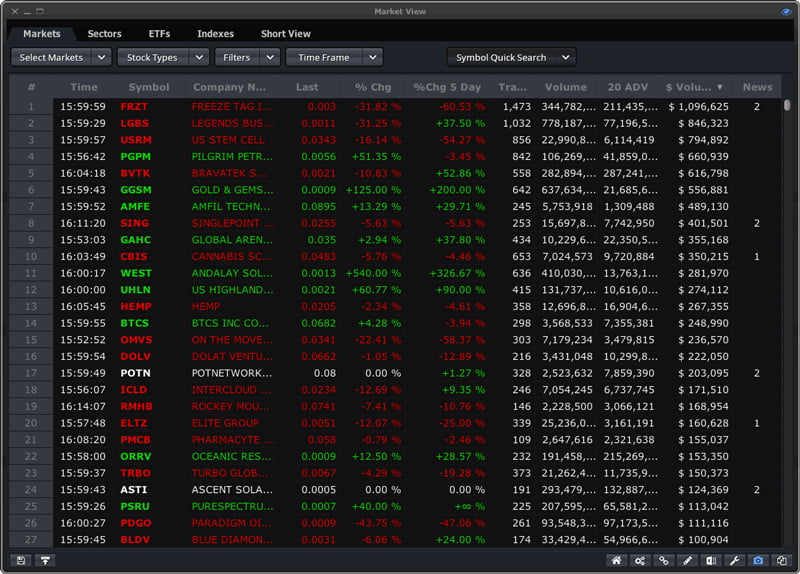800x574 pixels.
Task: Click the home icon in bottom toolbar
Action: coord(617,561)
